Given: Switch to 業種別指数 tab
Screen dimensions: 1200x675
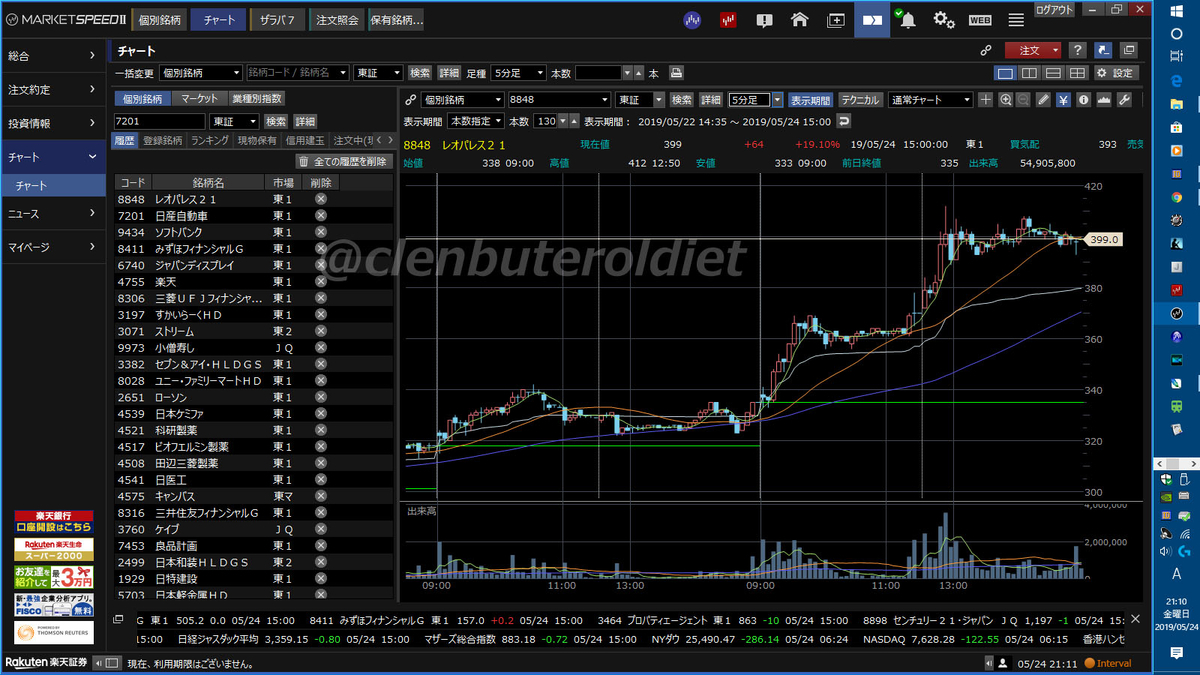Looking at the screenshot, I should [257, 98].
